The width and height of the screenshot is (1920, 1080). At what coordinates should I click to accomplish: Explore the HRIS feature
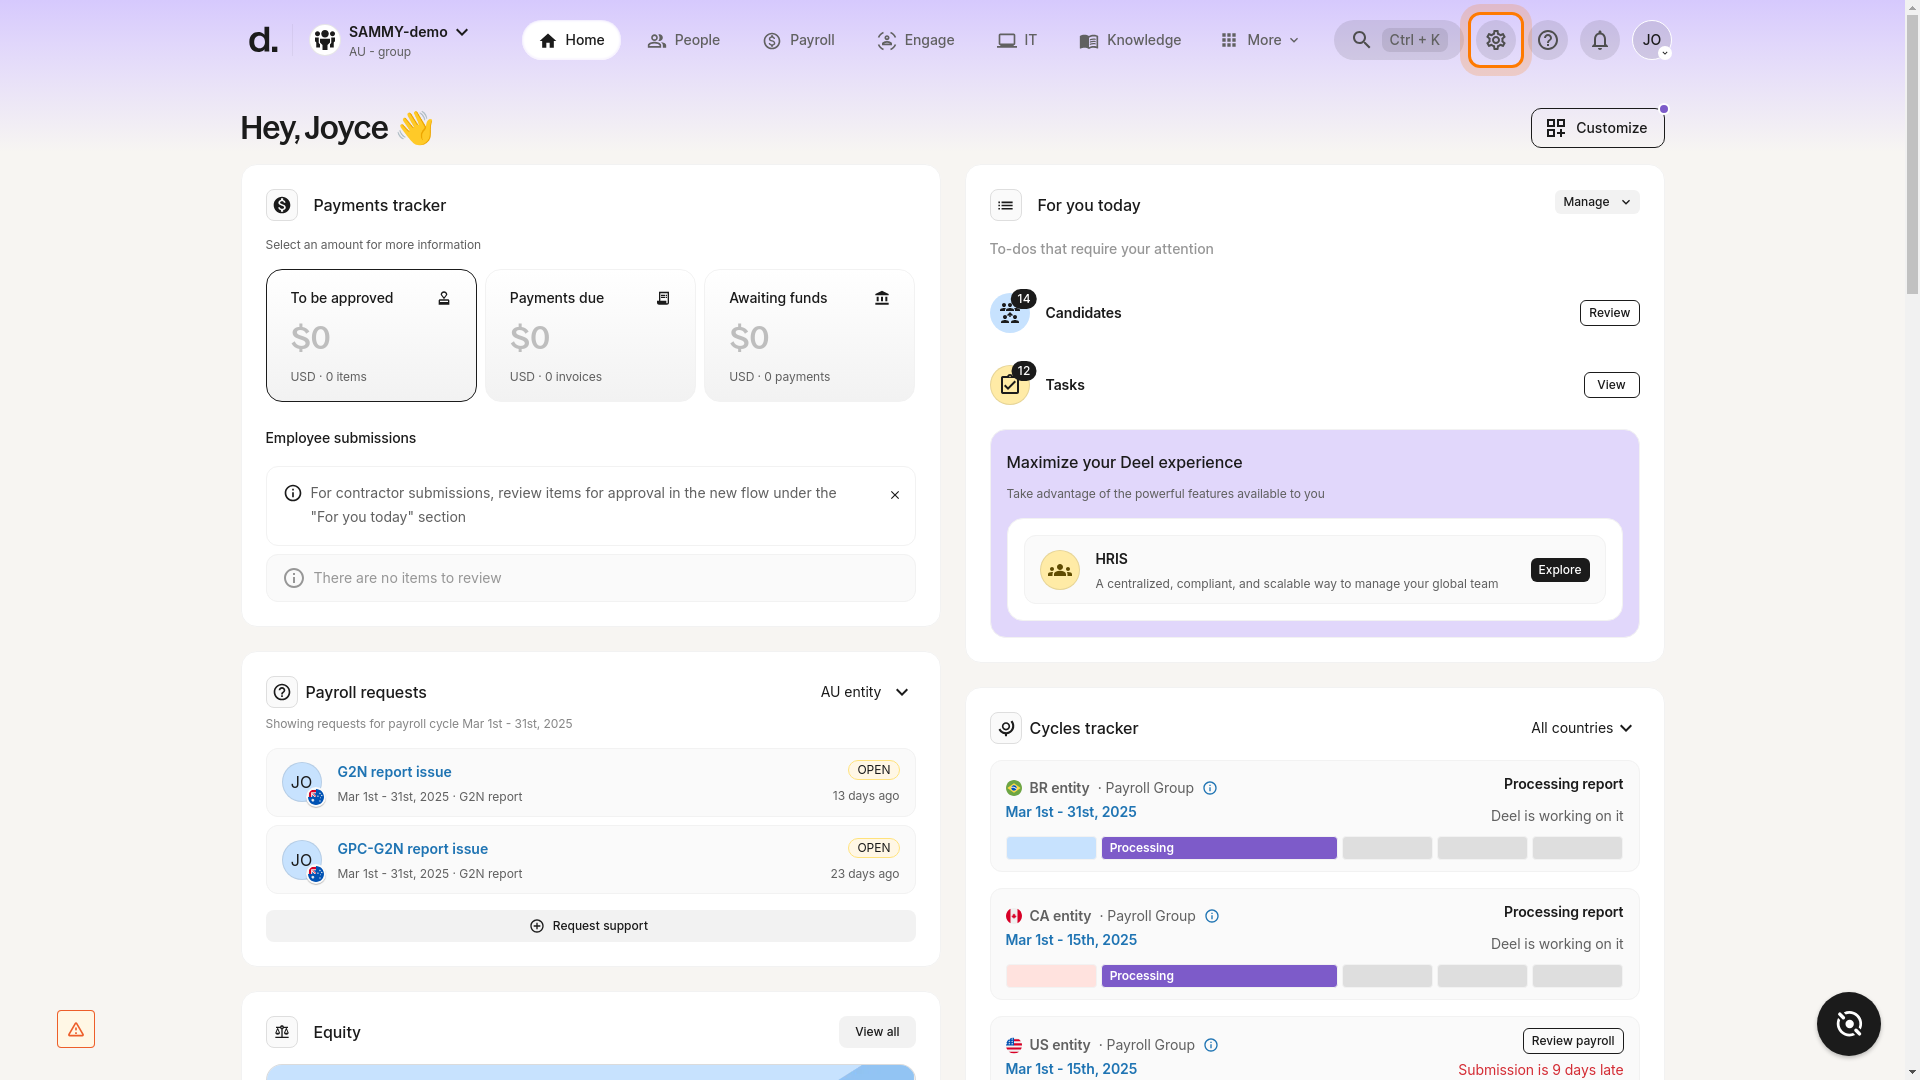point(1559,570)
